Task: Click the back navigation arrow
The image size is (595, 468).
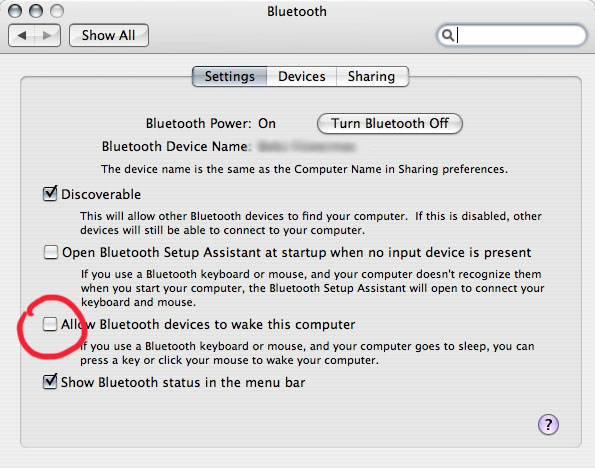Action: (x=22, y=36)
